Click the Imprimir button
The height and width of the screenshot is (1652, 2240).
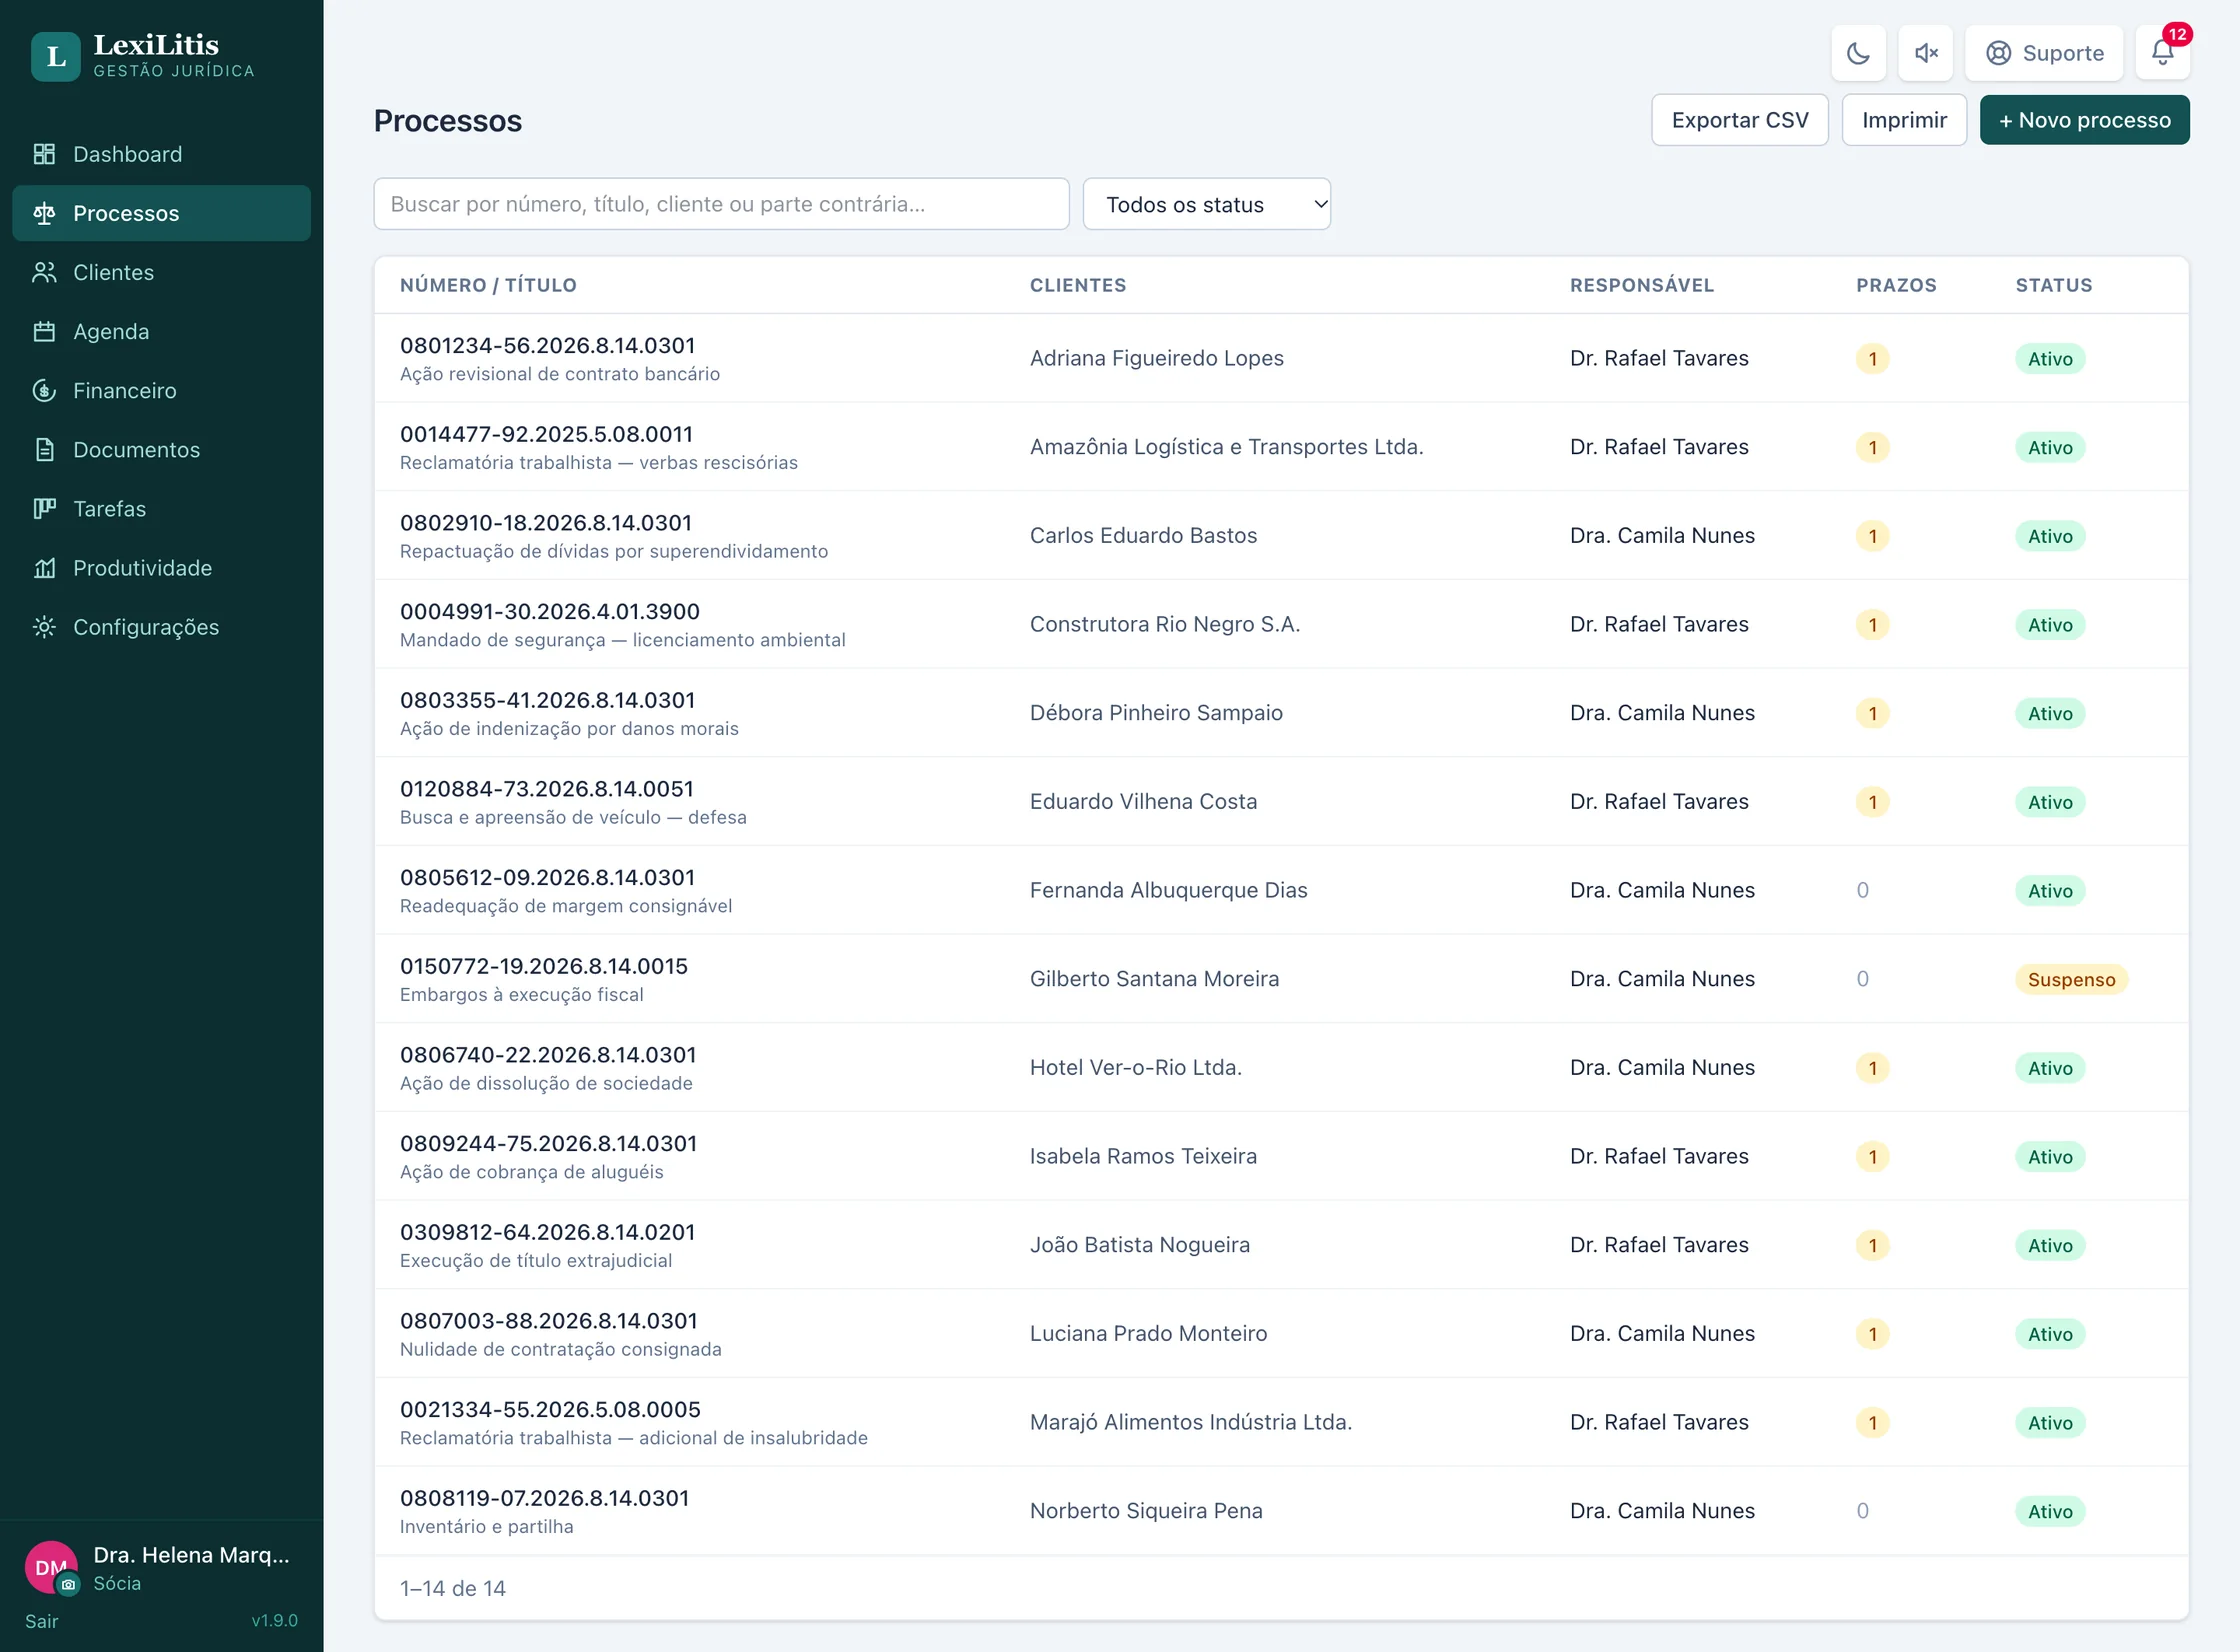pos(1903,120)
